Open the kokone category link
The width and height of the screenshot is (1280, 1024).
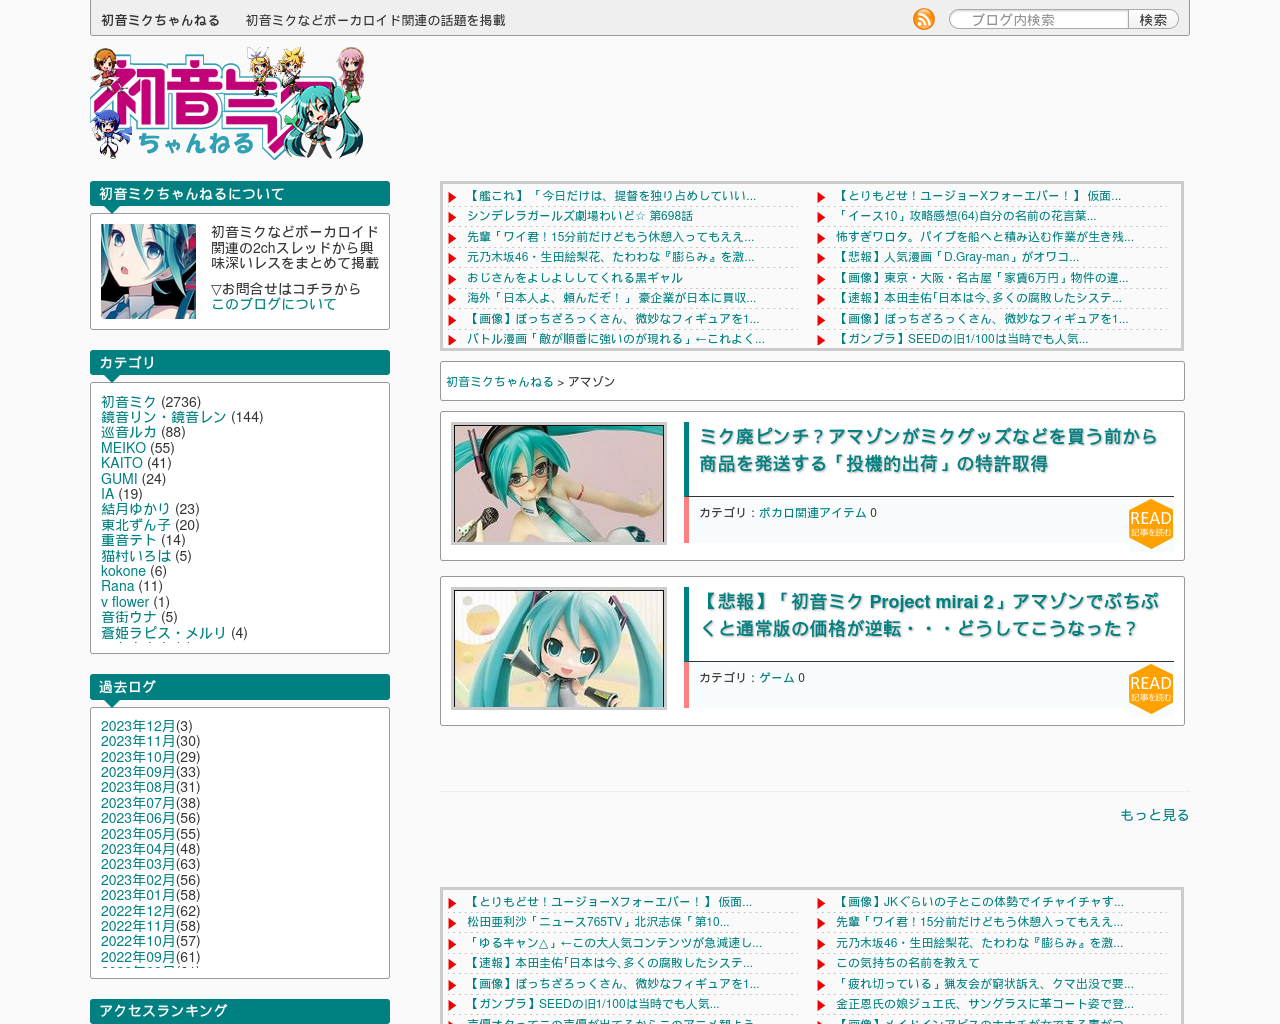point(123,571)
